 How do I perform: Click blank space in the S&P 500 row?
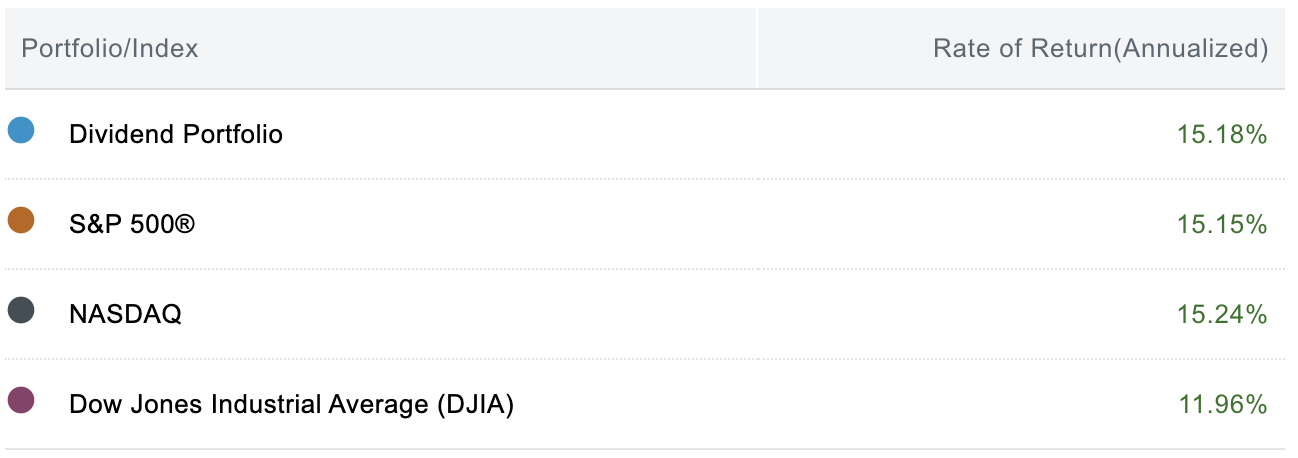[x=700, y=224]
